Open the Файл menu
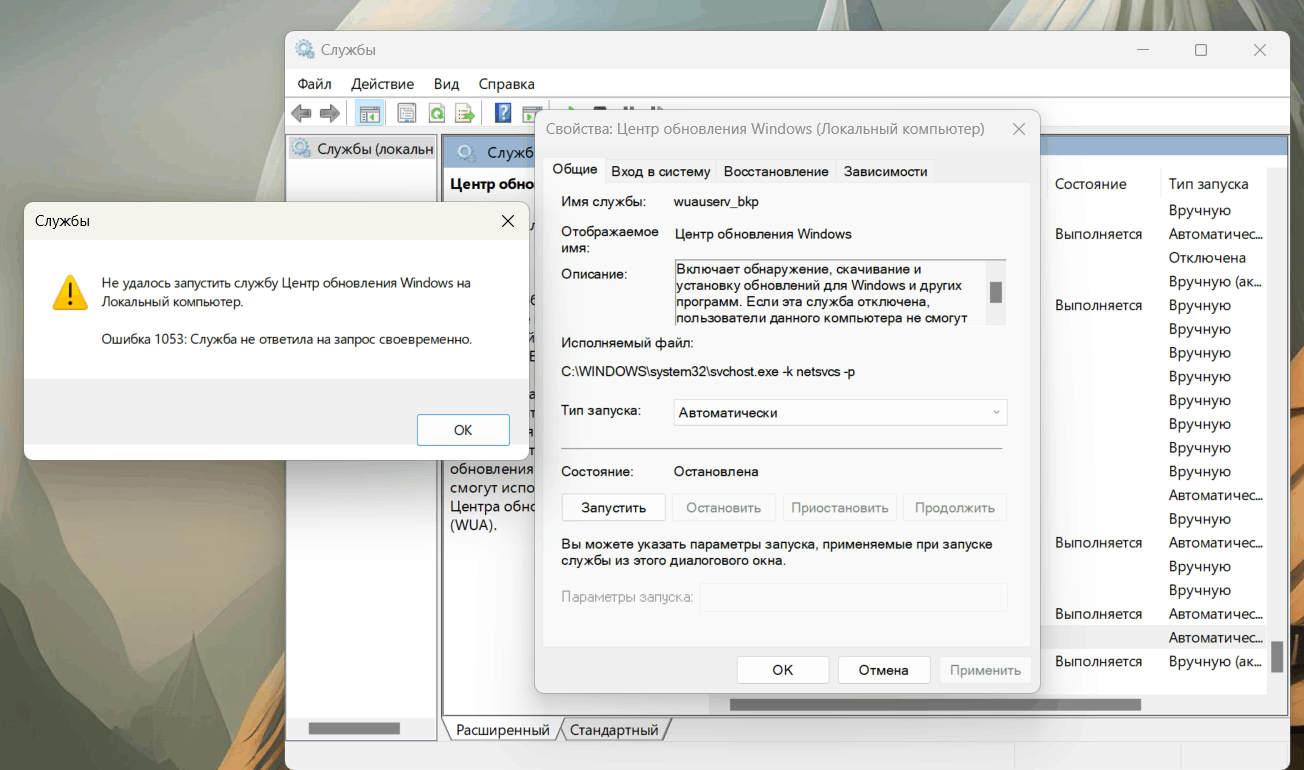The image size is (1304, 770). coord(314,84)
